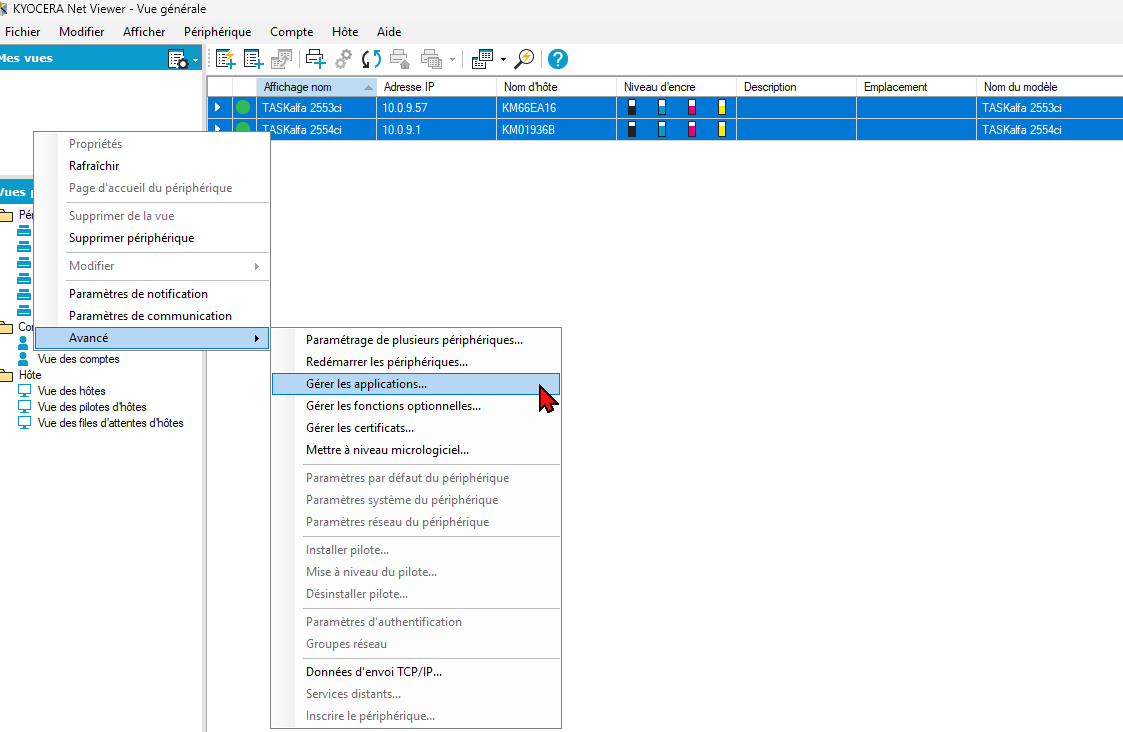Select Paramètres de communication

point(152,316)
